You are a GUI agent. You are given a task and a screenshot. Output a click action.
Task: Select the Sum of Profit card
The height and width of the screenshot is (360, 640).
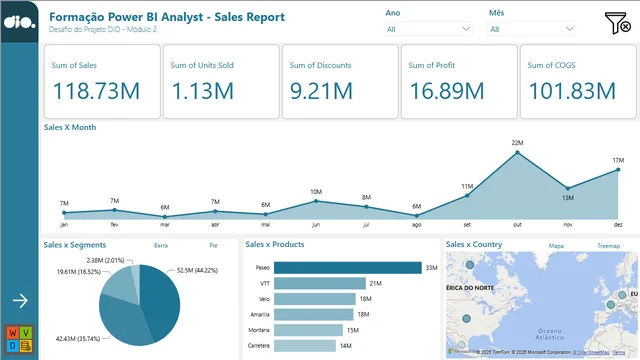coord(459,82)
